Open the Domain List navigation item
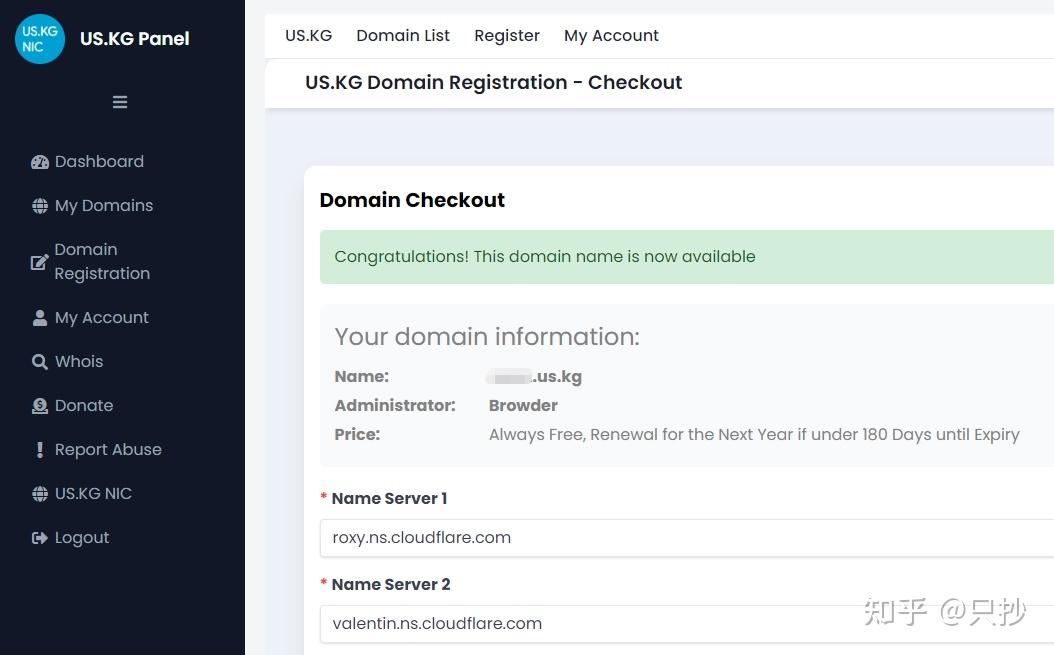 tap(403, 35)
